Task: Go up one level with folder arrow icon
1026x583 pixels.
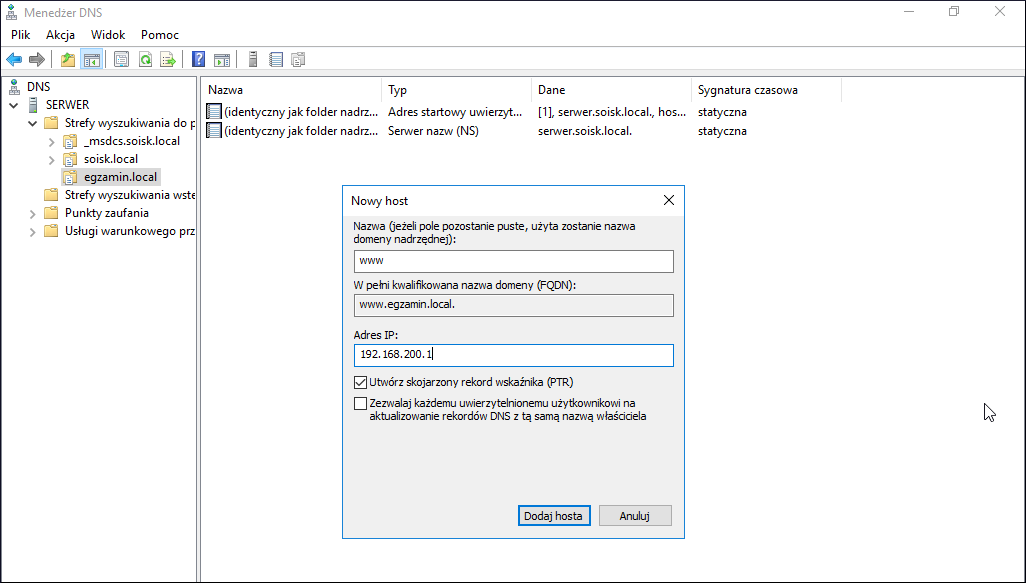Action: pyautogui.click(x=68, y=60)
